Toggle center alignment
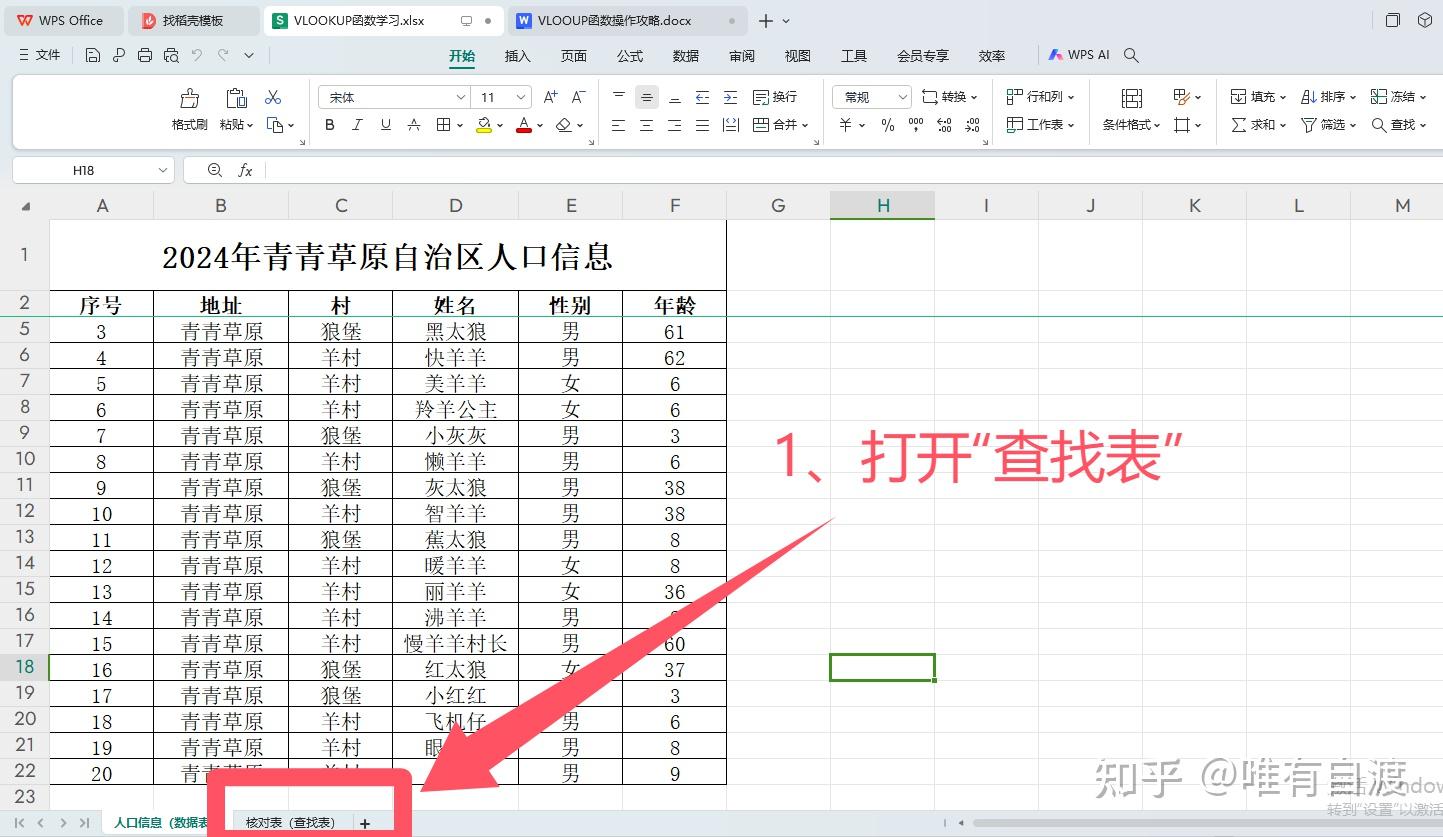 (x=646, y=124)
